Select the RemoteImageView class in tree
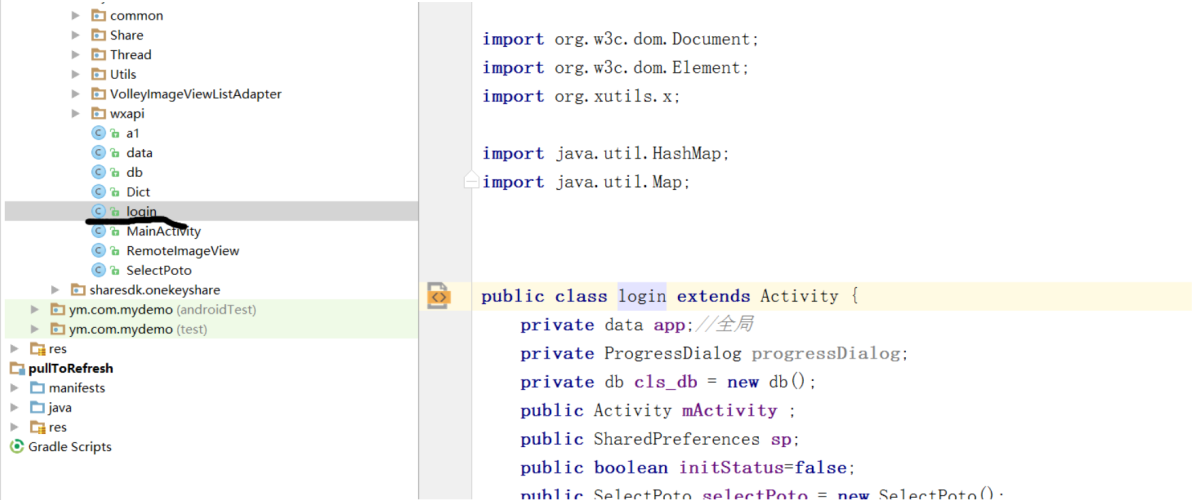 [x=182, y=251]
